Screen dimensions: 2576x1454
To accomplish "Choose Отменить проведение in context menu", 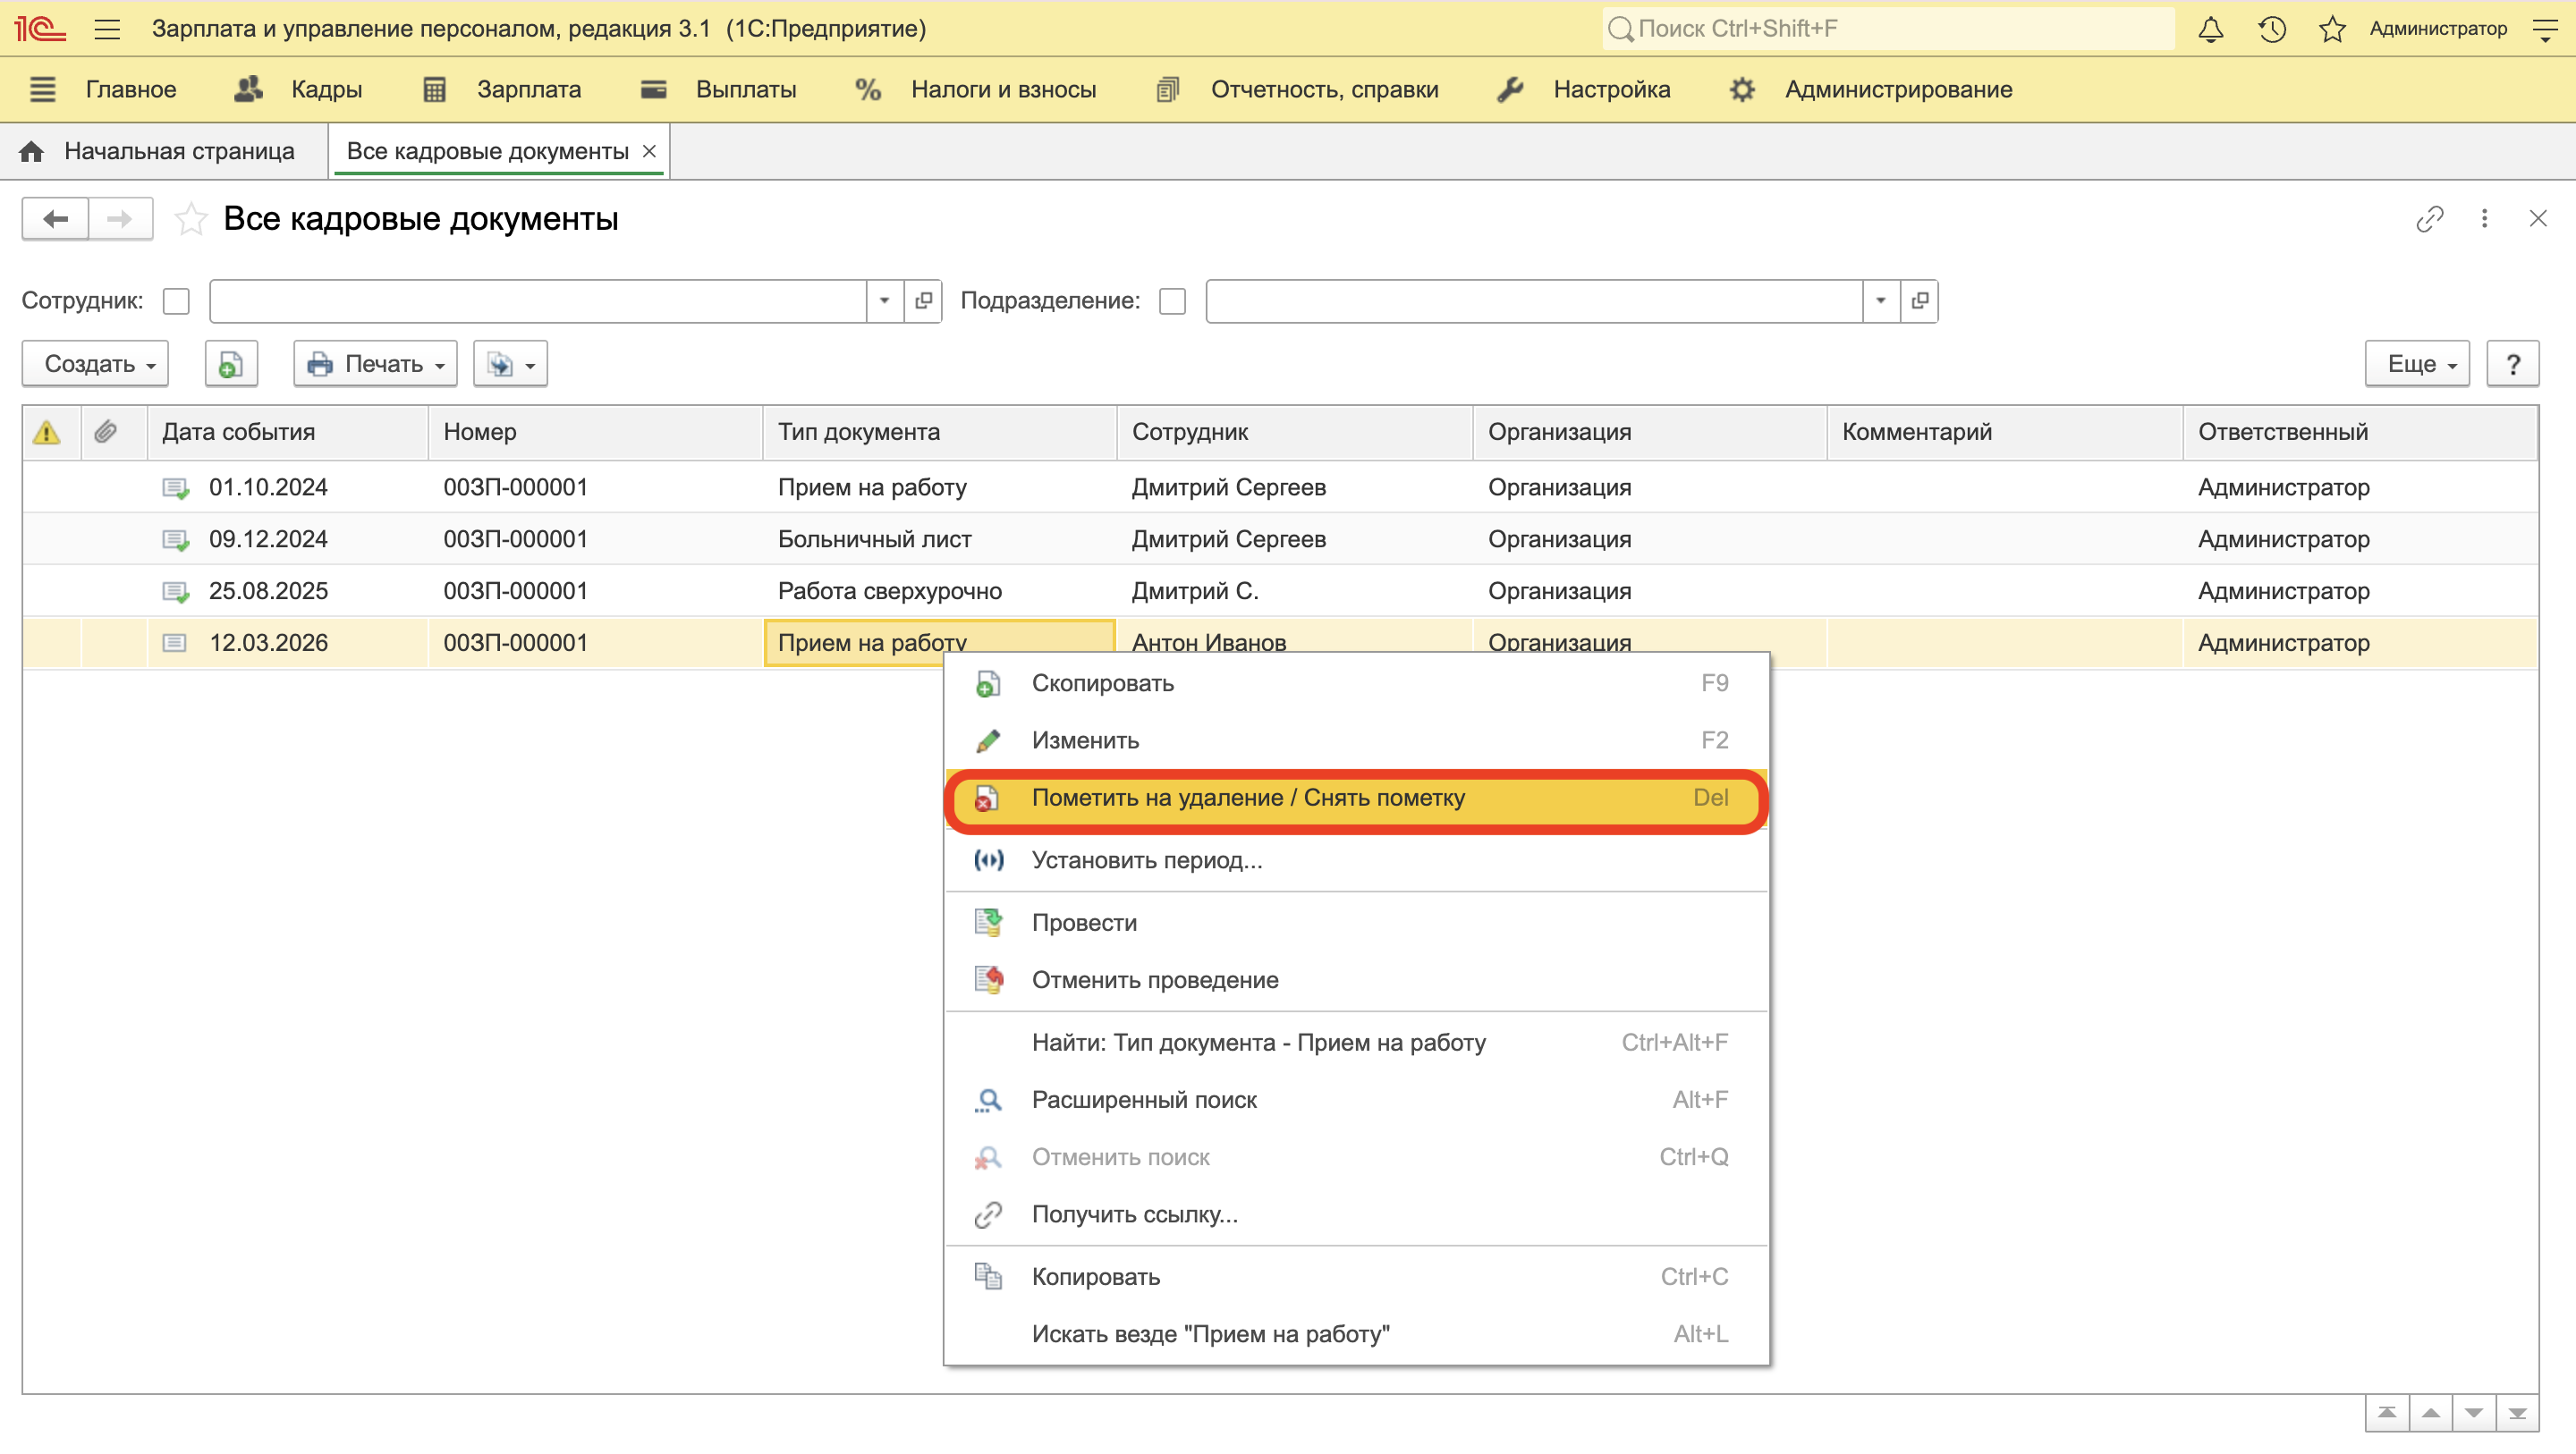I will pyautogui.click(x=1155, y=980).
